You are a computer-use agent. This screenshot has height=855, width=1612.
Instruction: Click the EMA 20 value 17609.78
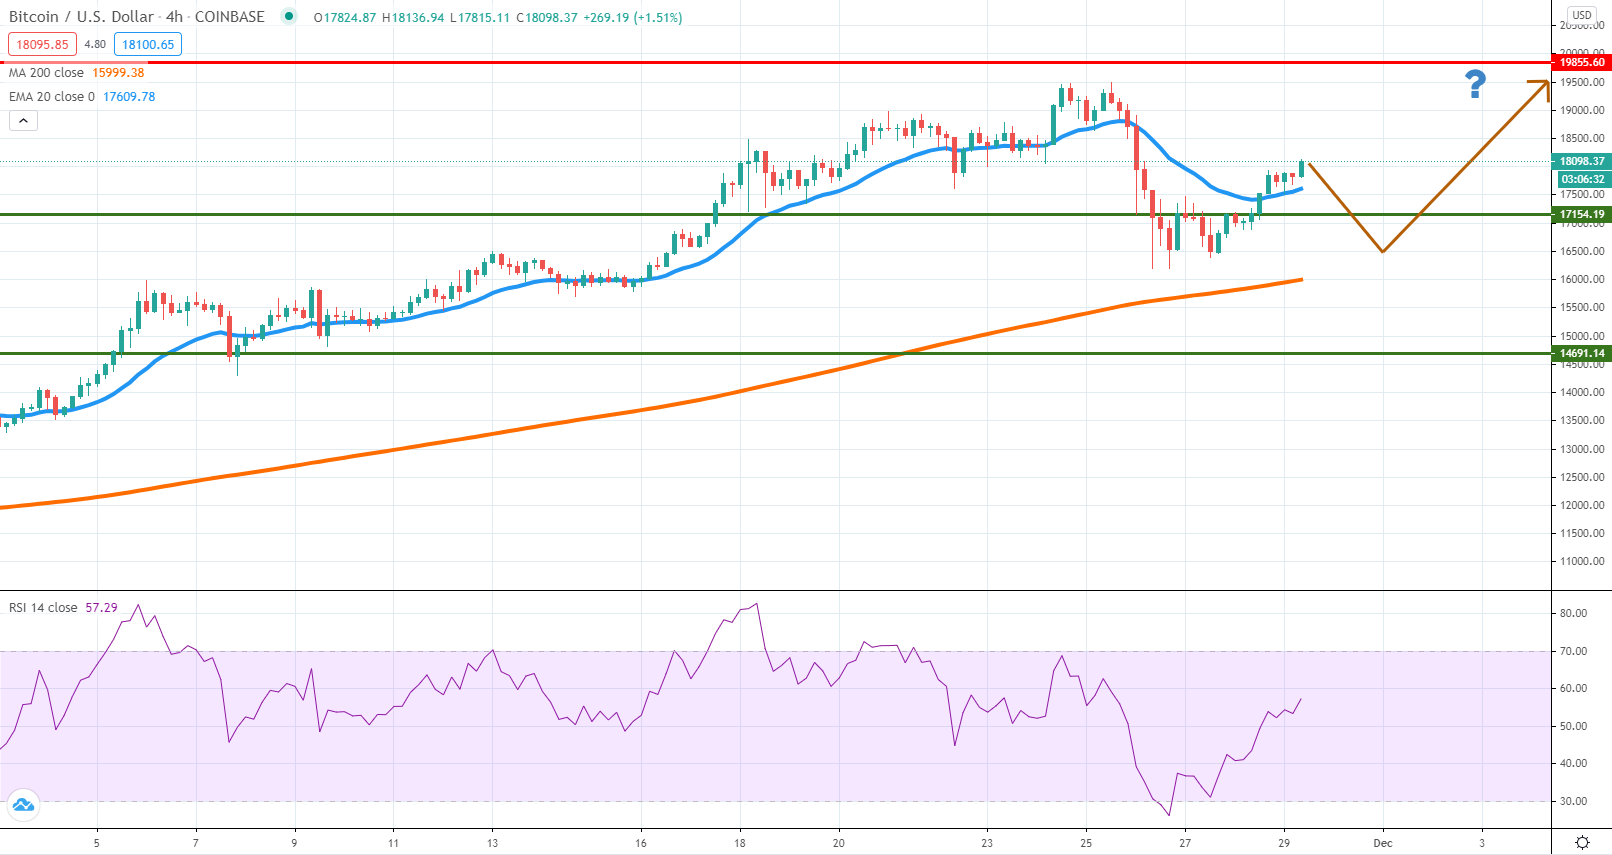tap(129, 97)
